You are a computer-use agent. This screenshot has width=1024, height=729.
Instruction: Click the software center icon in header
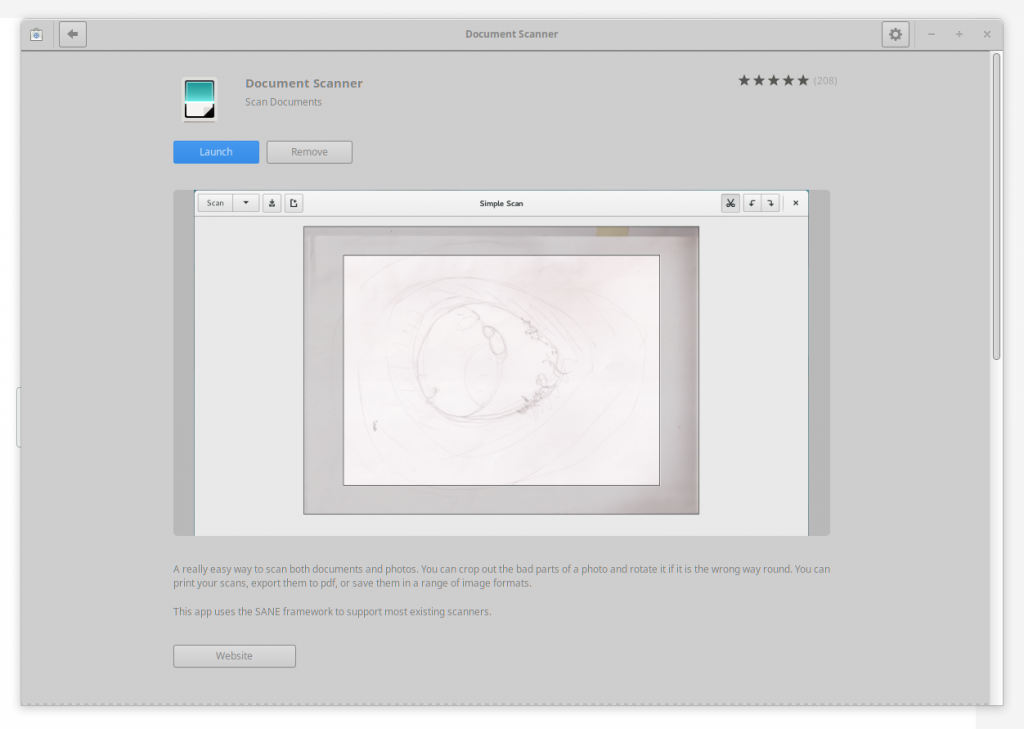[x=37, y=35]
